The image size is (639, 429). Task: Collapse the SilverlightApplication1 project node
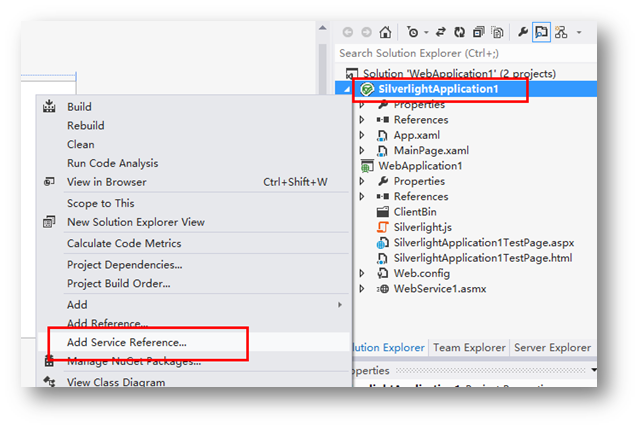pos(347,89)
